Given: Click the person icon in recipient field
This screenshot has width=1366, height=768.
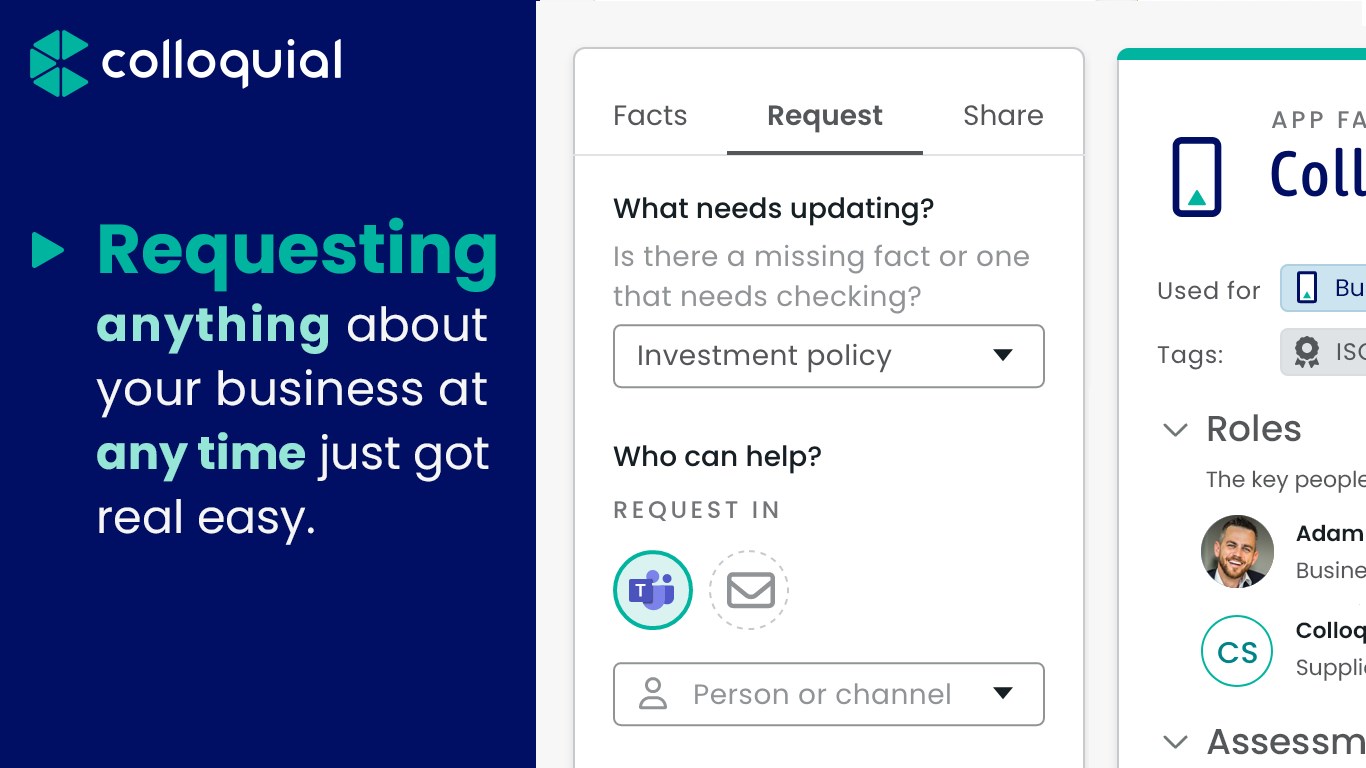Looking at the screenshot, I should click(x=653, y=694).
